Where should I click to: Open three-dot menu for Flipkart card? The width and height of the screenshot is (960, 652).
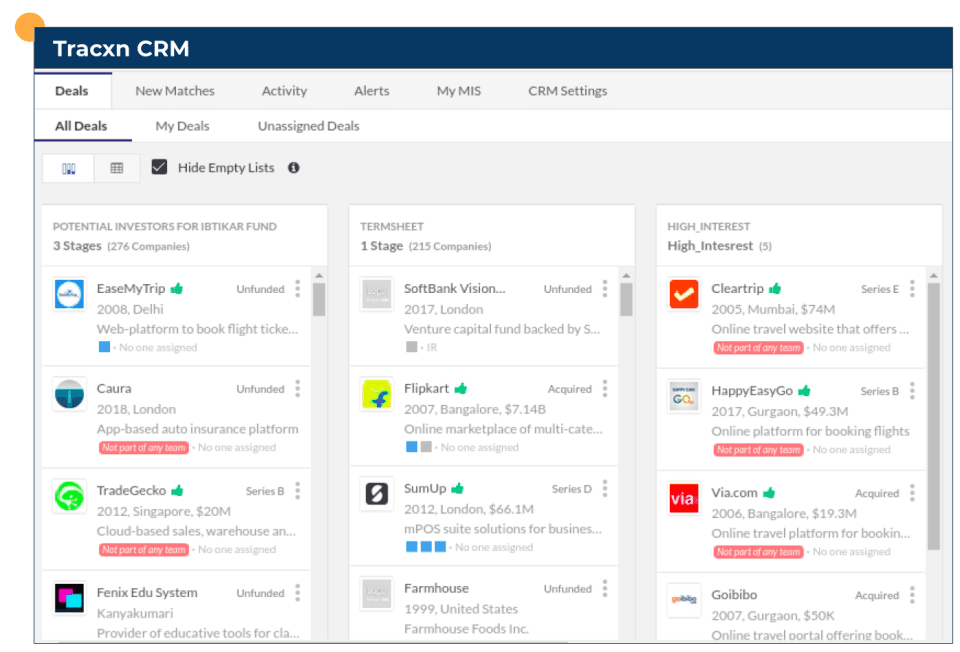(x=604, y=389)
